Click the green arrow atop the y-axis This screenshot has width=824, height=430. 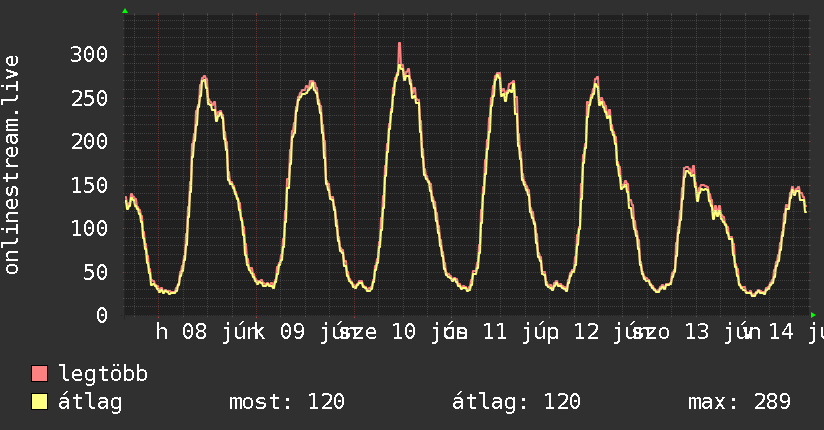(x=125, y=11)
